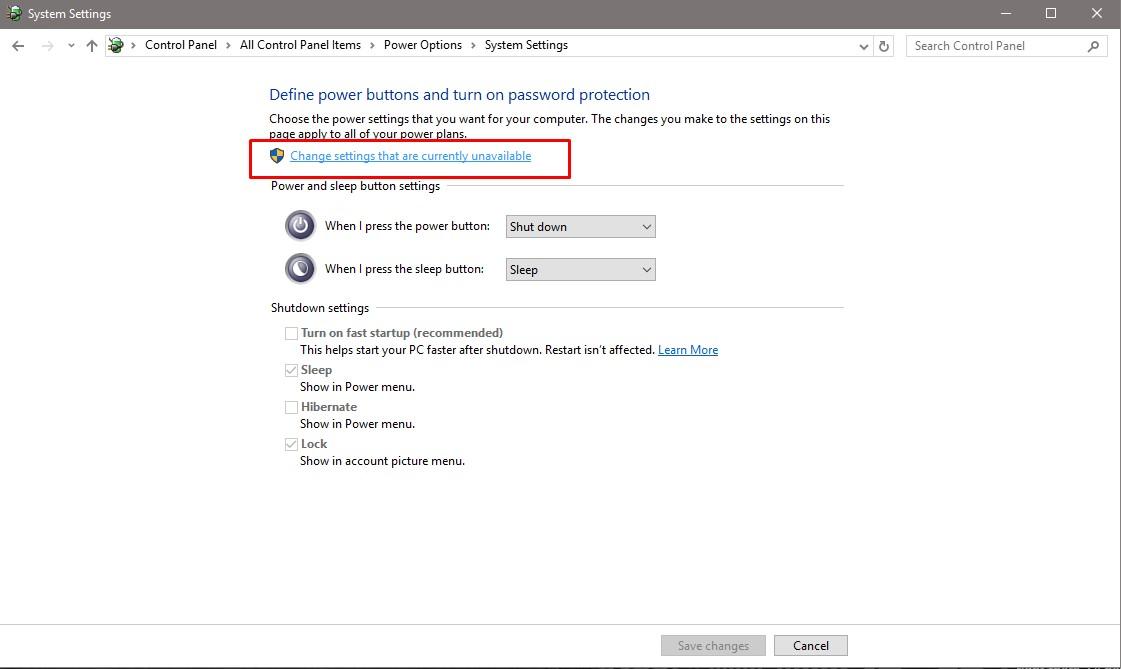Image resolution: width=1121 pixels, height=669 pixels.
Task: Go back with the back arrow
Action: (x=18, y=46)
